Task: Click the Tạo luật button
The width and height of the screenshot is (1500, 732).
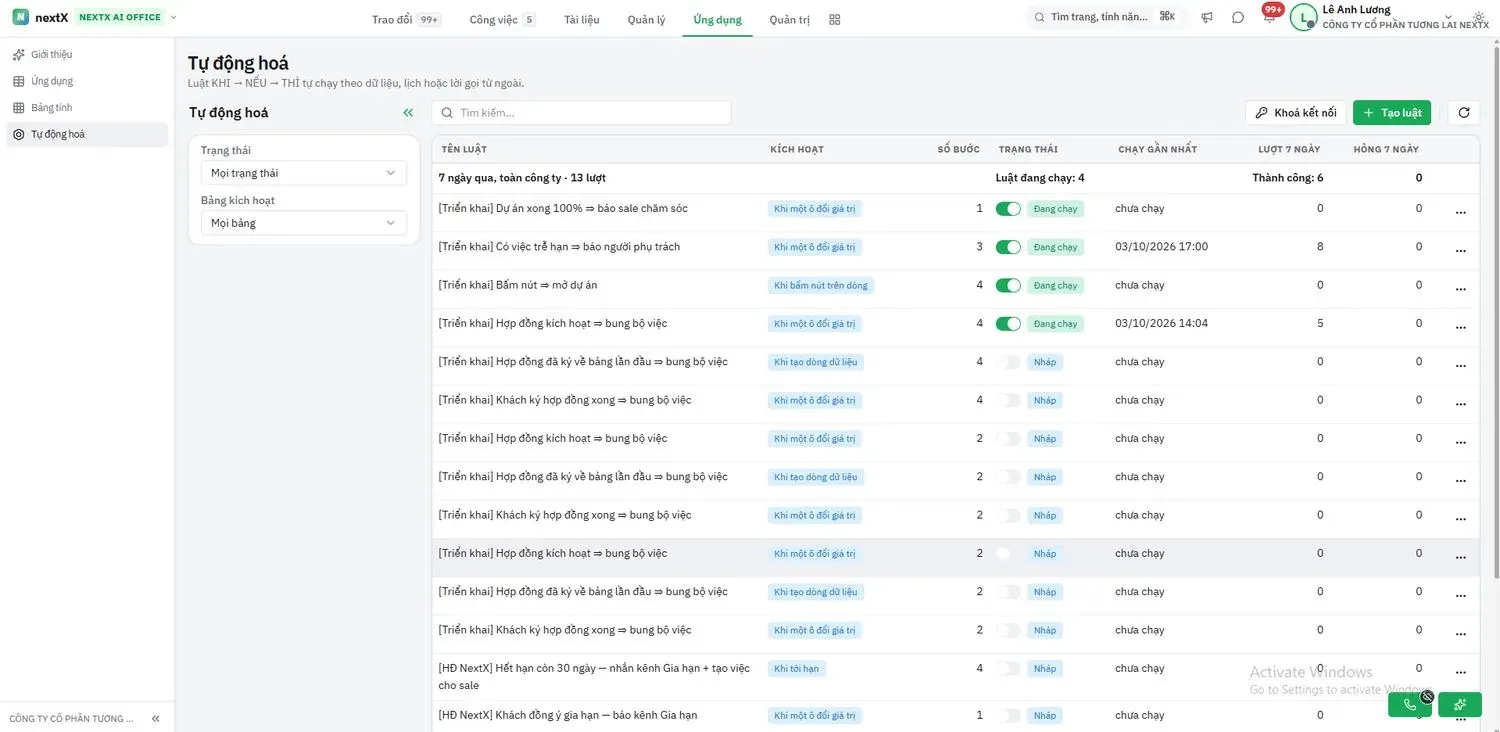Action: coord(1392,113)
